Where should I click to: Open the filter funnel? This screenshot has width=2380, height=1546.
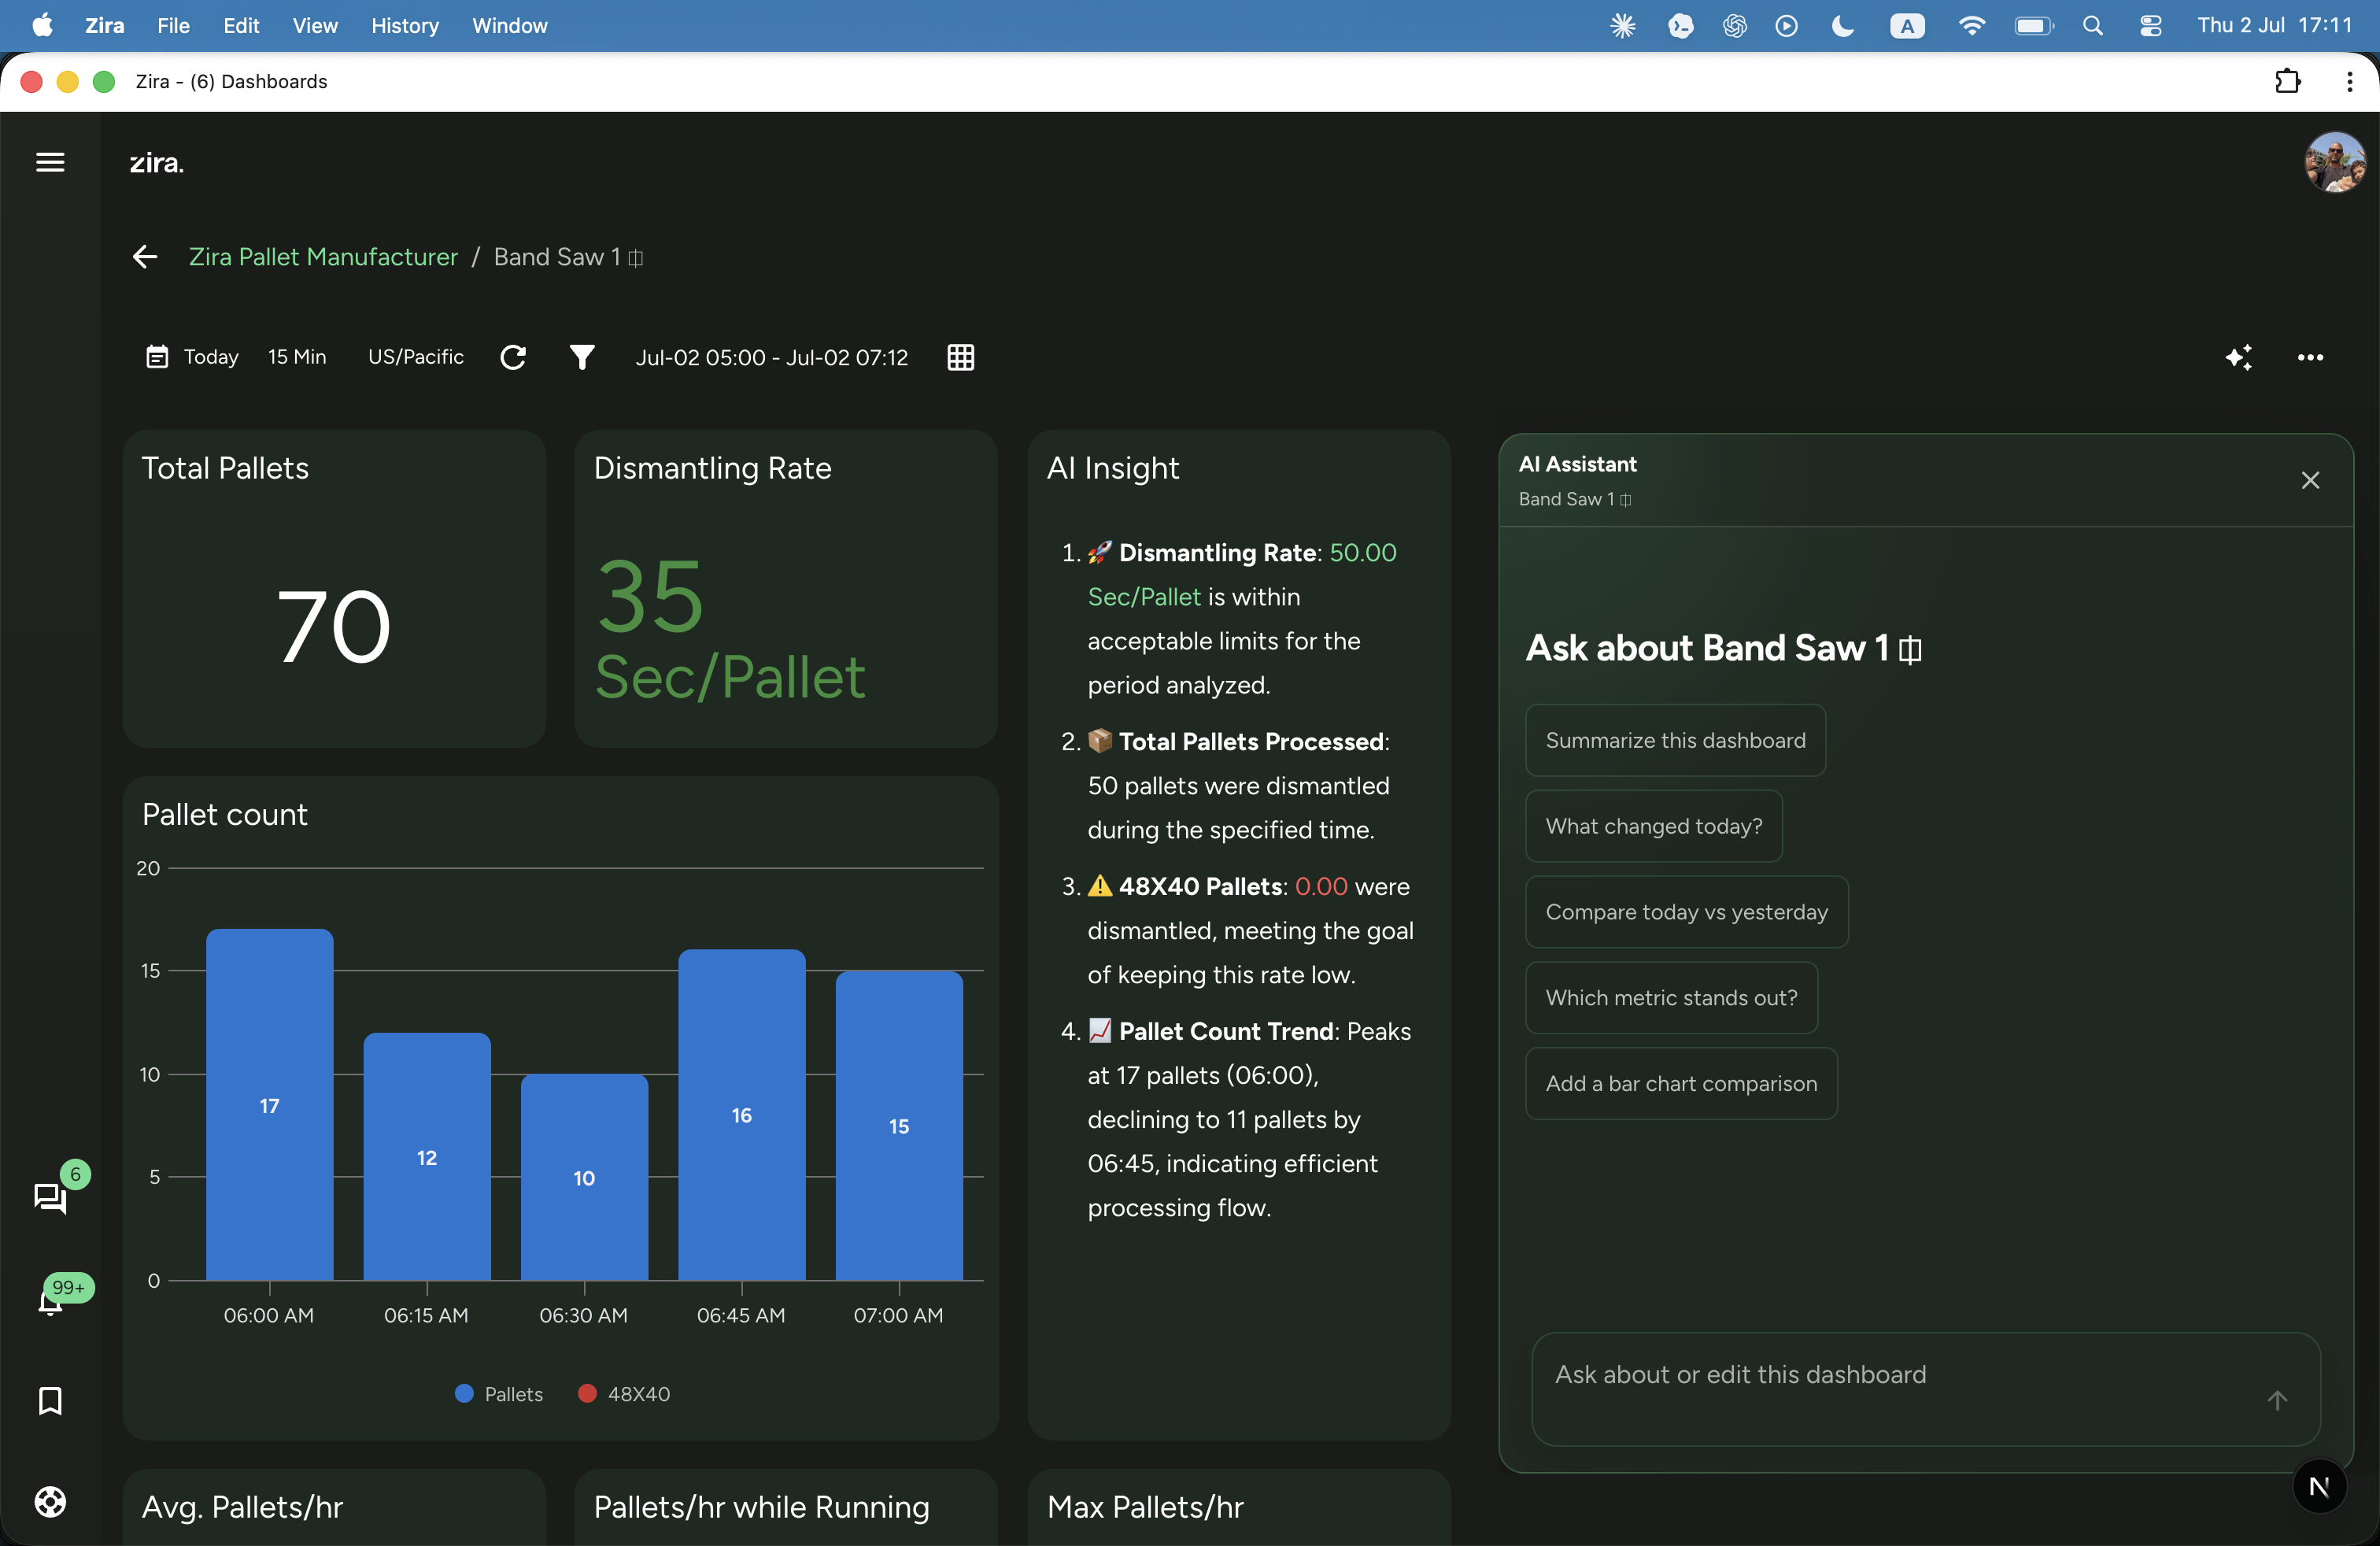pos(582,357)
